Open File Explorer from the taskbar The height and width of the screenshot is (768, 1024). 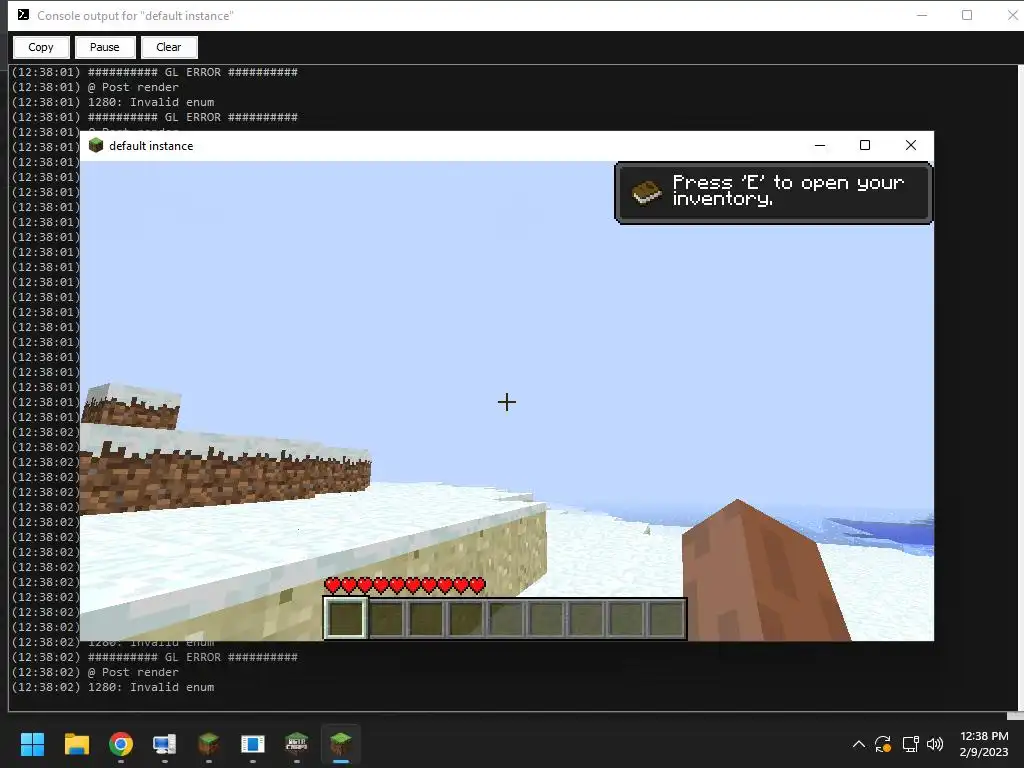point(76,744)
